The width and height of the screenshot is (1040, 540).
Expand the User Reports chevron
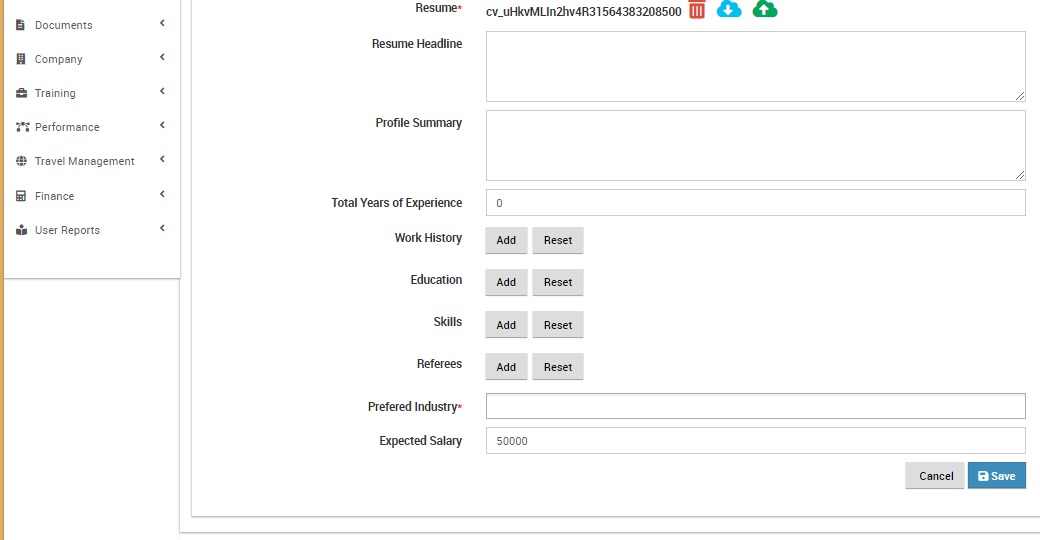pyautogui.click(x=162, y=228)
